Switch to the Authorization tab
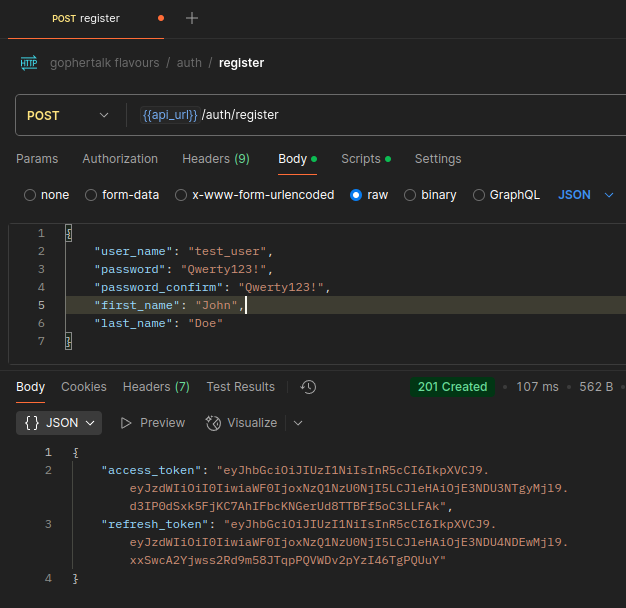 point(120,159)
